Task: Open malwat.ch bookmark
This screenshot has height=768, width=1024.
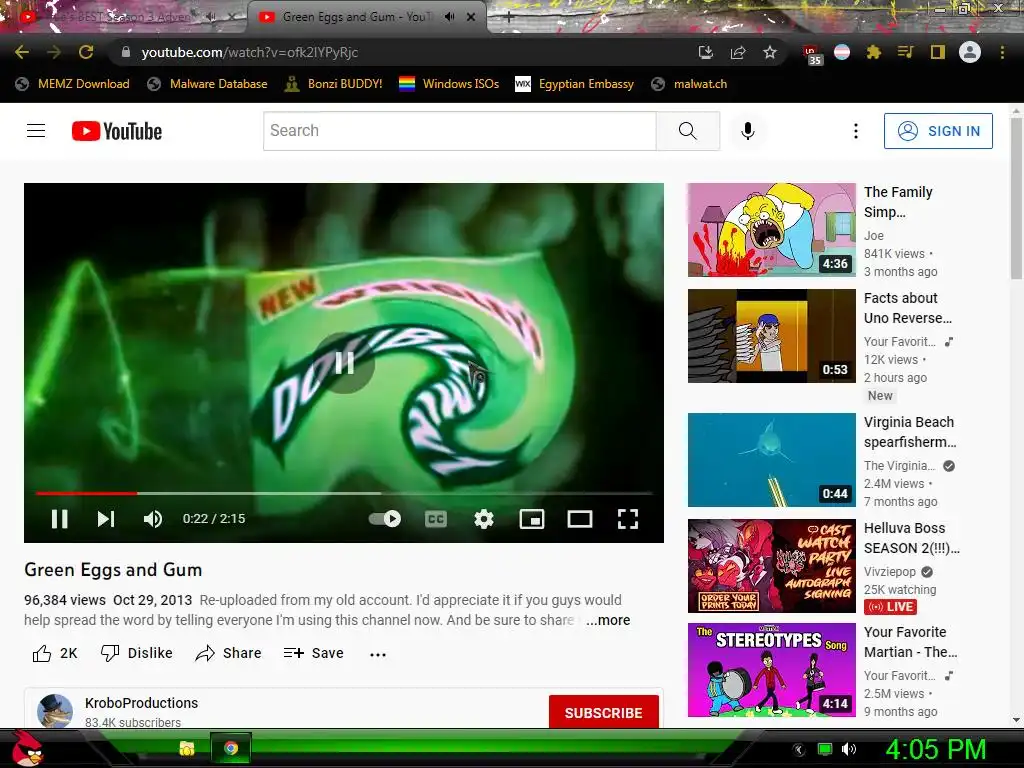Action: (690, 84)
